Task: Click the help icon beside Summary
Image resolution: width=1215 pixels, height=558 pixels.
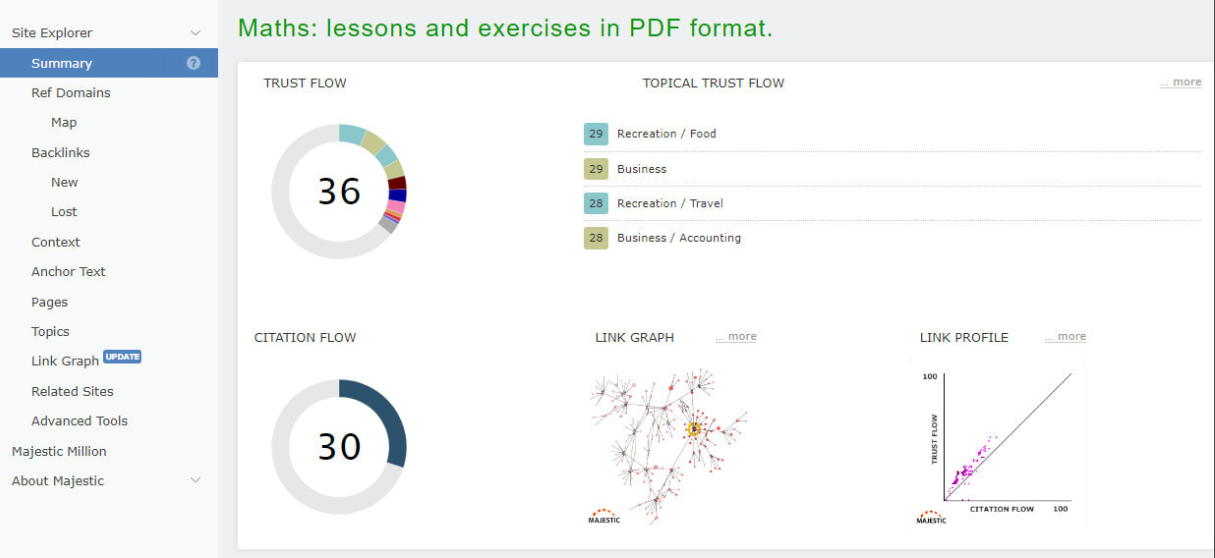Action: [x=193, y=63]
